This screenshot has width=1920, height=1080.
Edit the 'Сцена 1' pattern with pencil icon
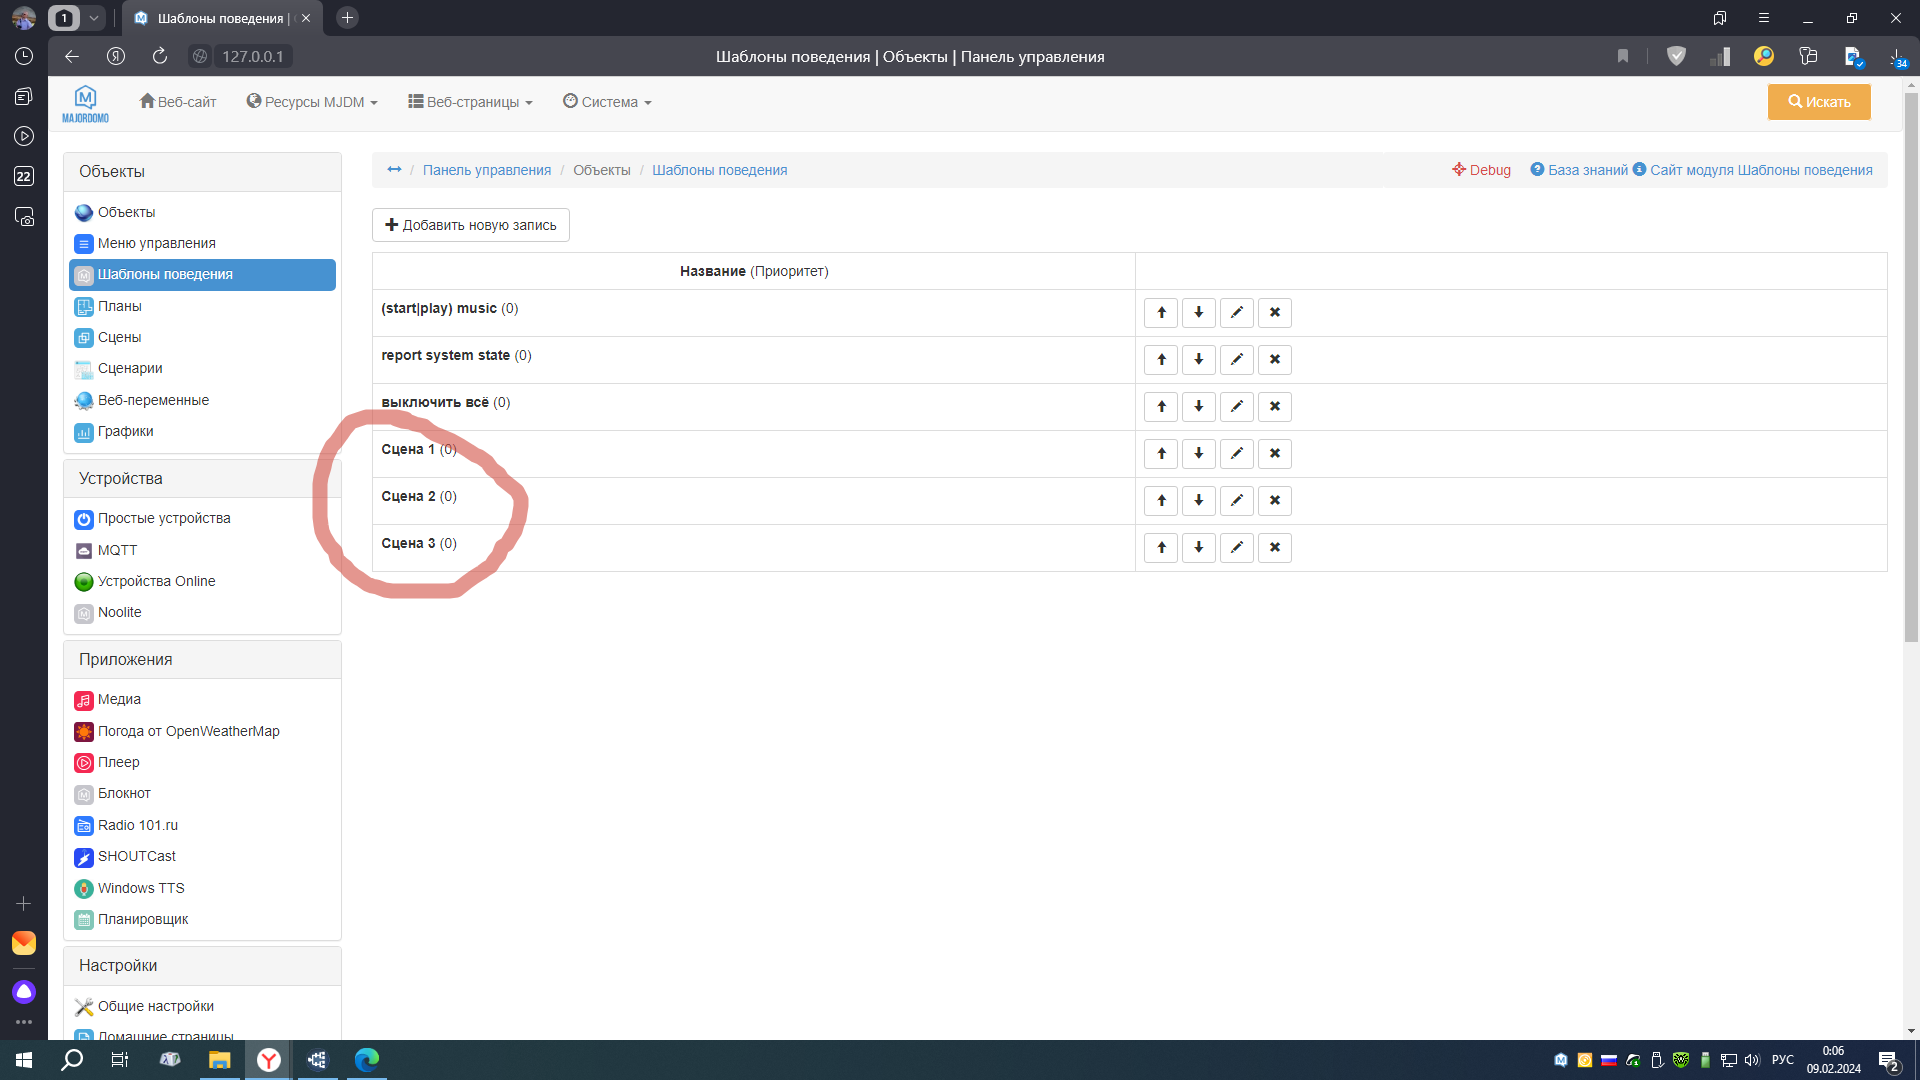tap(1236, 454)
